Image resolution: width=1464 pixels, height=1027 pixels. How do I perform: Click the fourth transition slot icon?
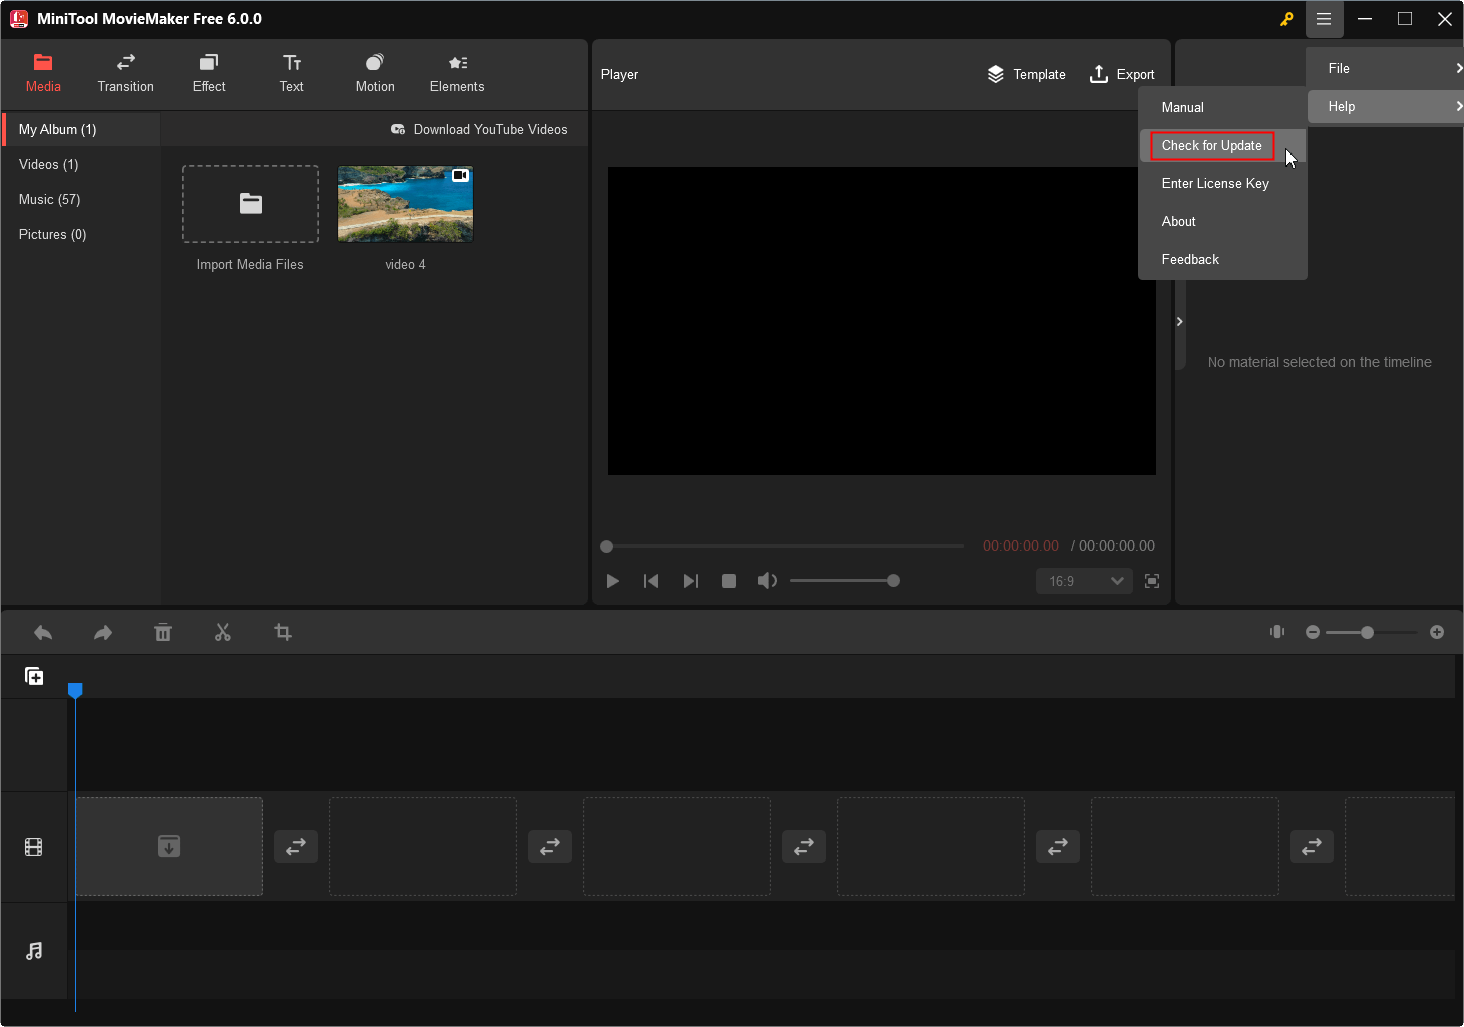(x=1058, y=847)
